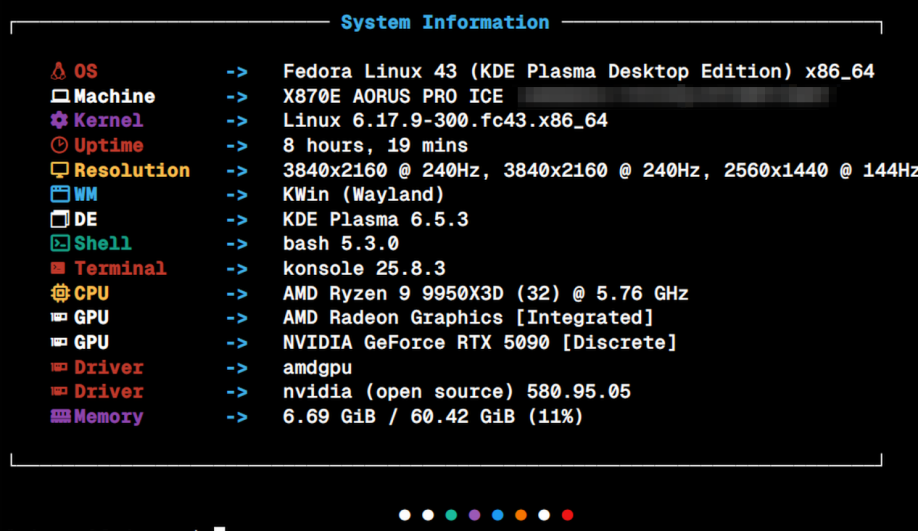Click the red icon beside Terminal
The height and width of the screenshot is (531, 918).
58,268
